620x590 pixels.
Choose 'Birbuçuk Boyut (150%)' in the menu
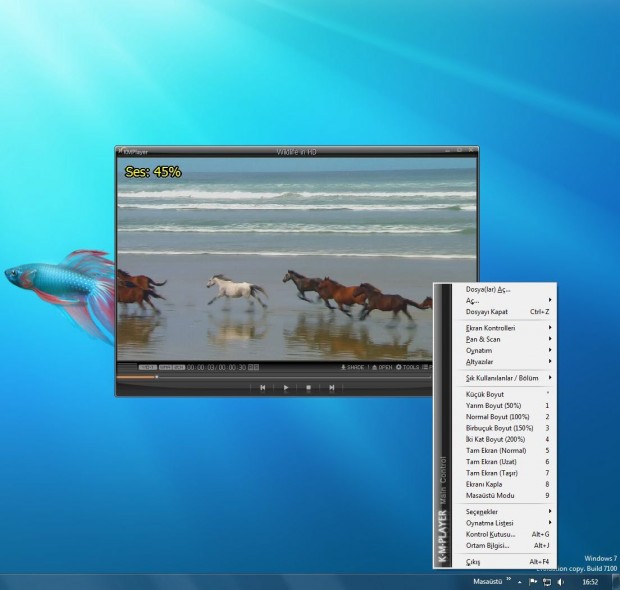[503, 428]
